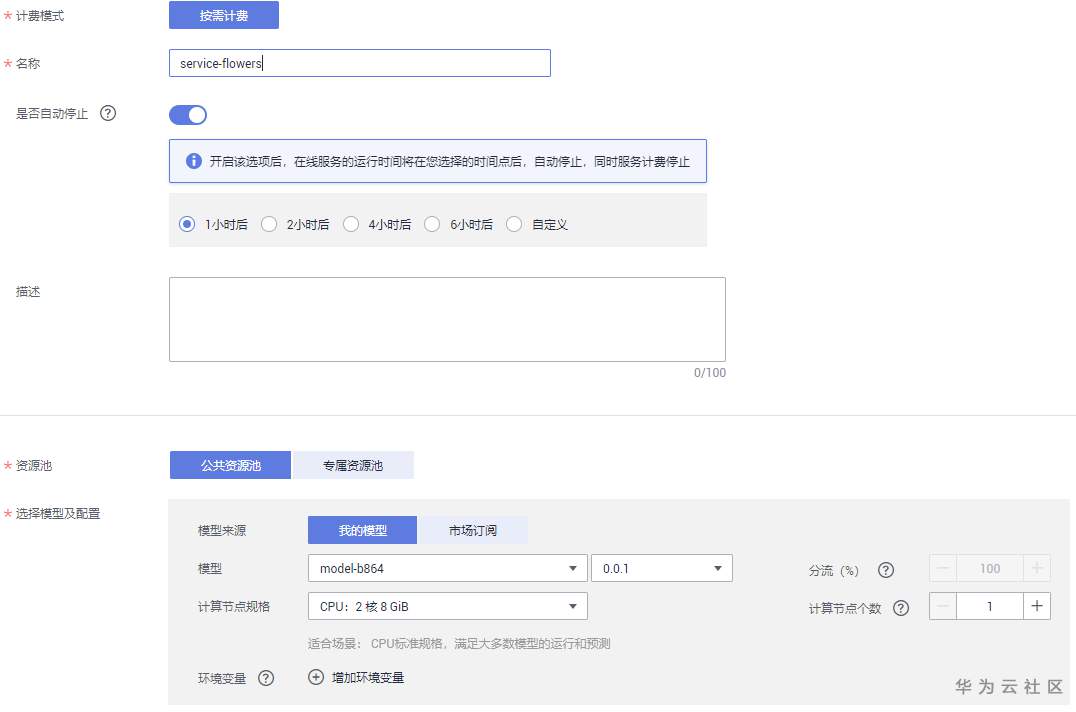
Task: Open help icon beside 环境变量
Action: tap(266, 678)
